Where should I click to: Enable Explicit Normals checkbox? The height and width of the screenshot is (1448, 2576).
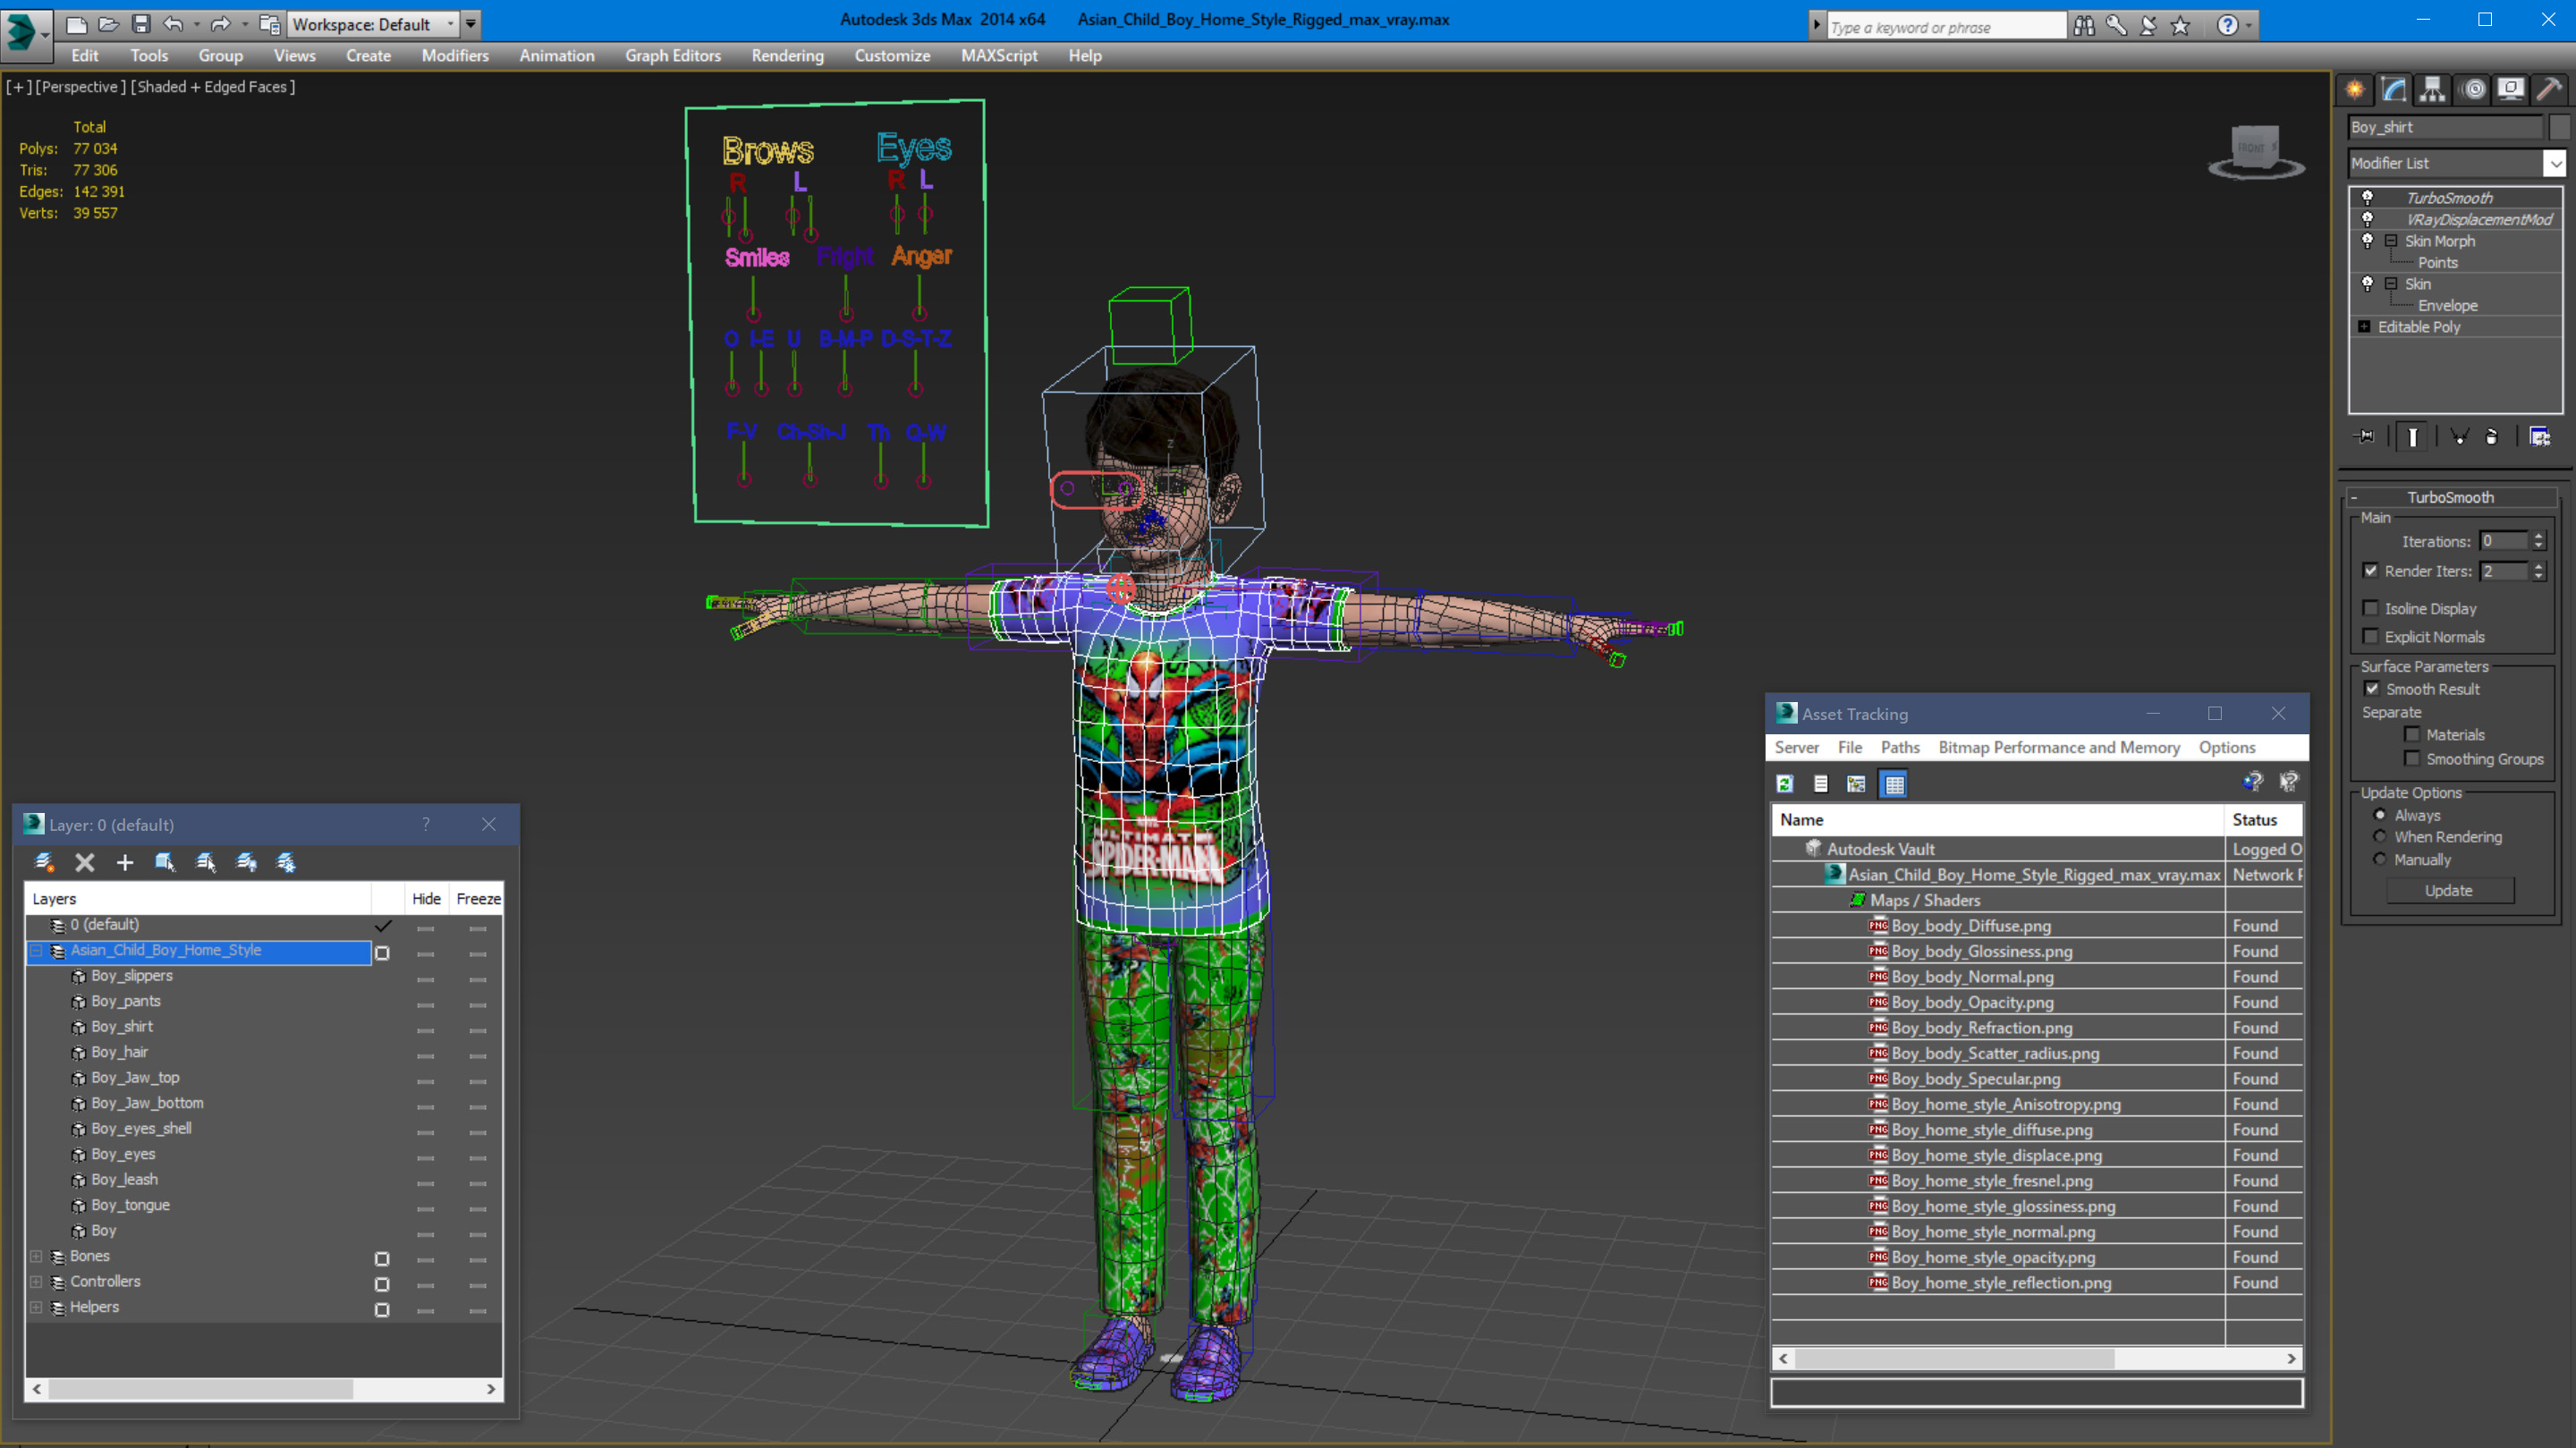click(2371, 636)
